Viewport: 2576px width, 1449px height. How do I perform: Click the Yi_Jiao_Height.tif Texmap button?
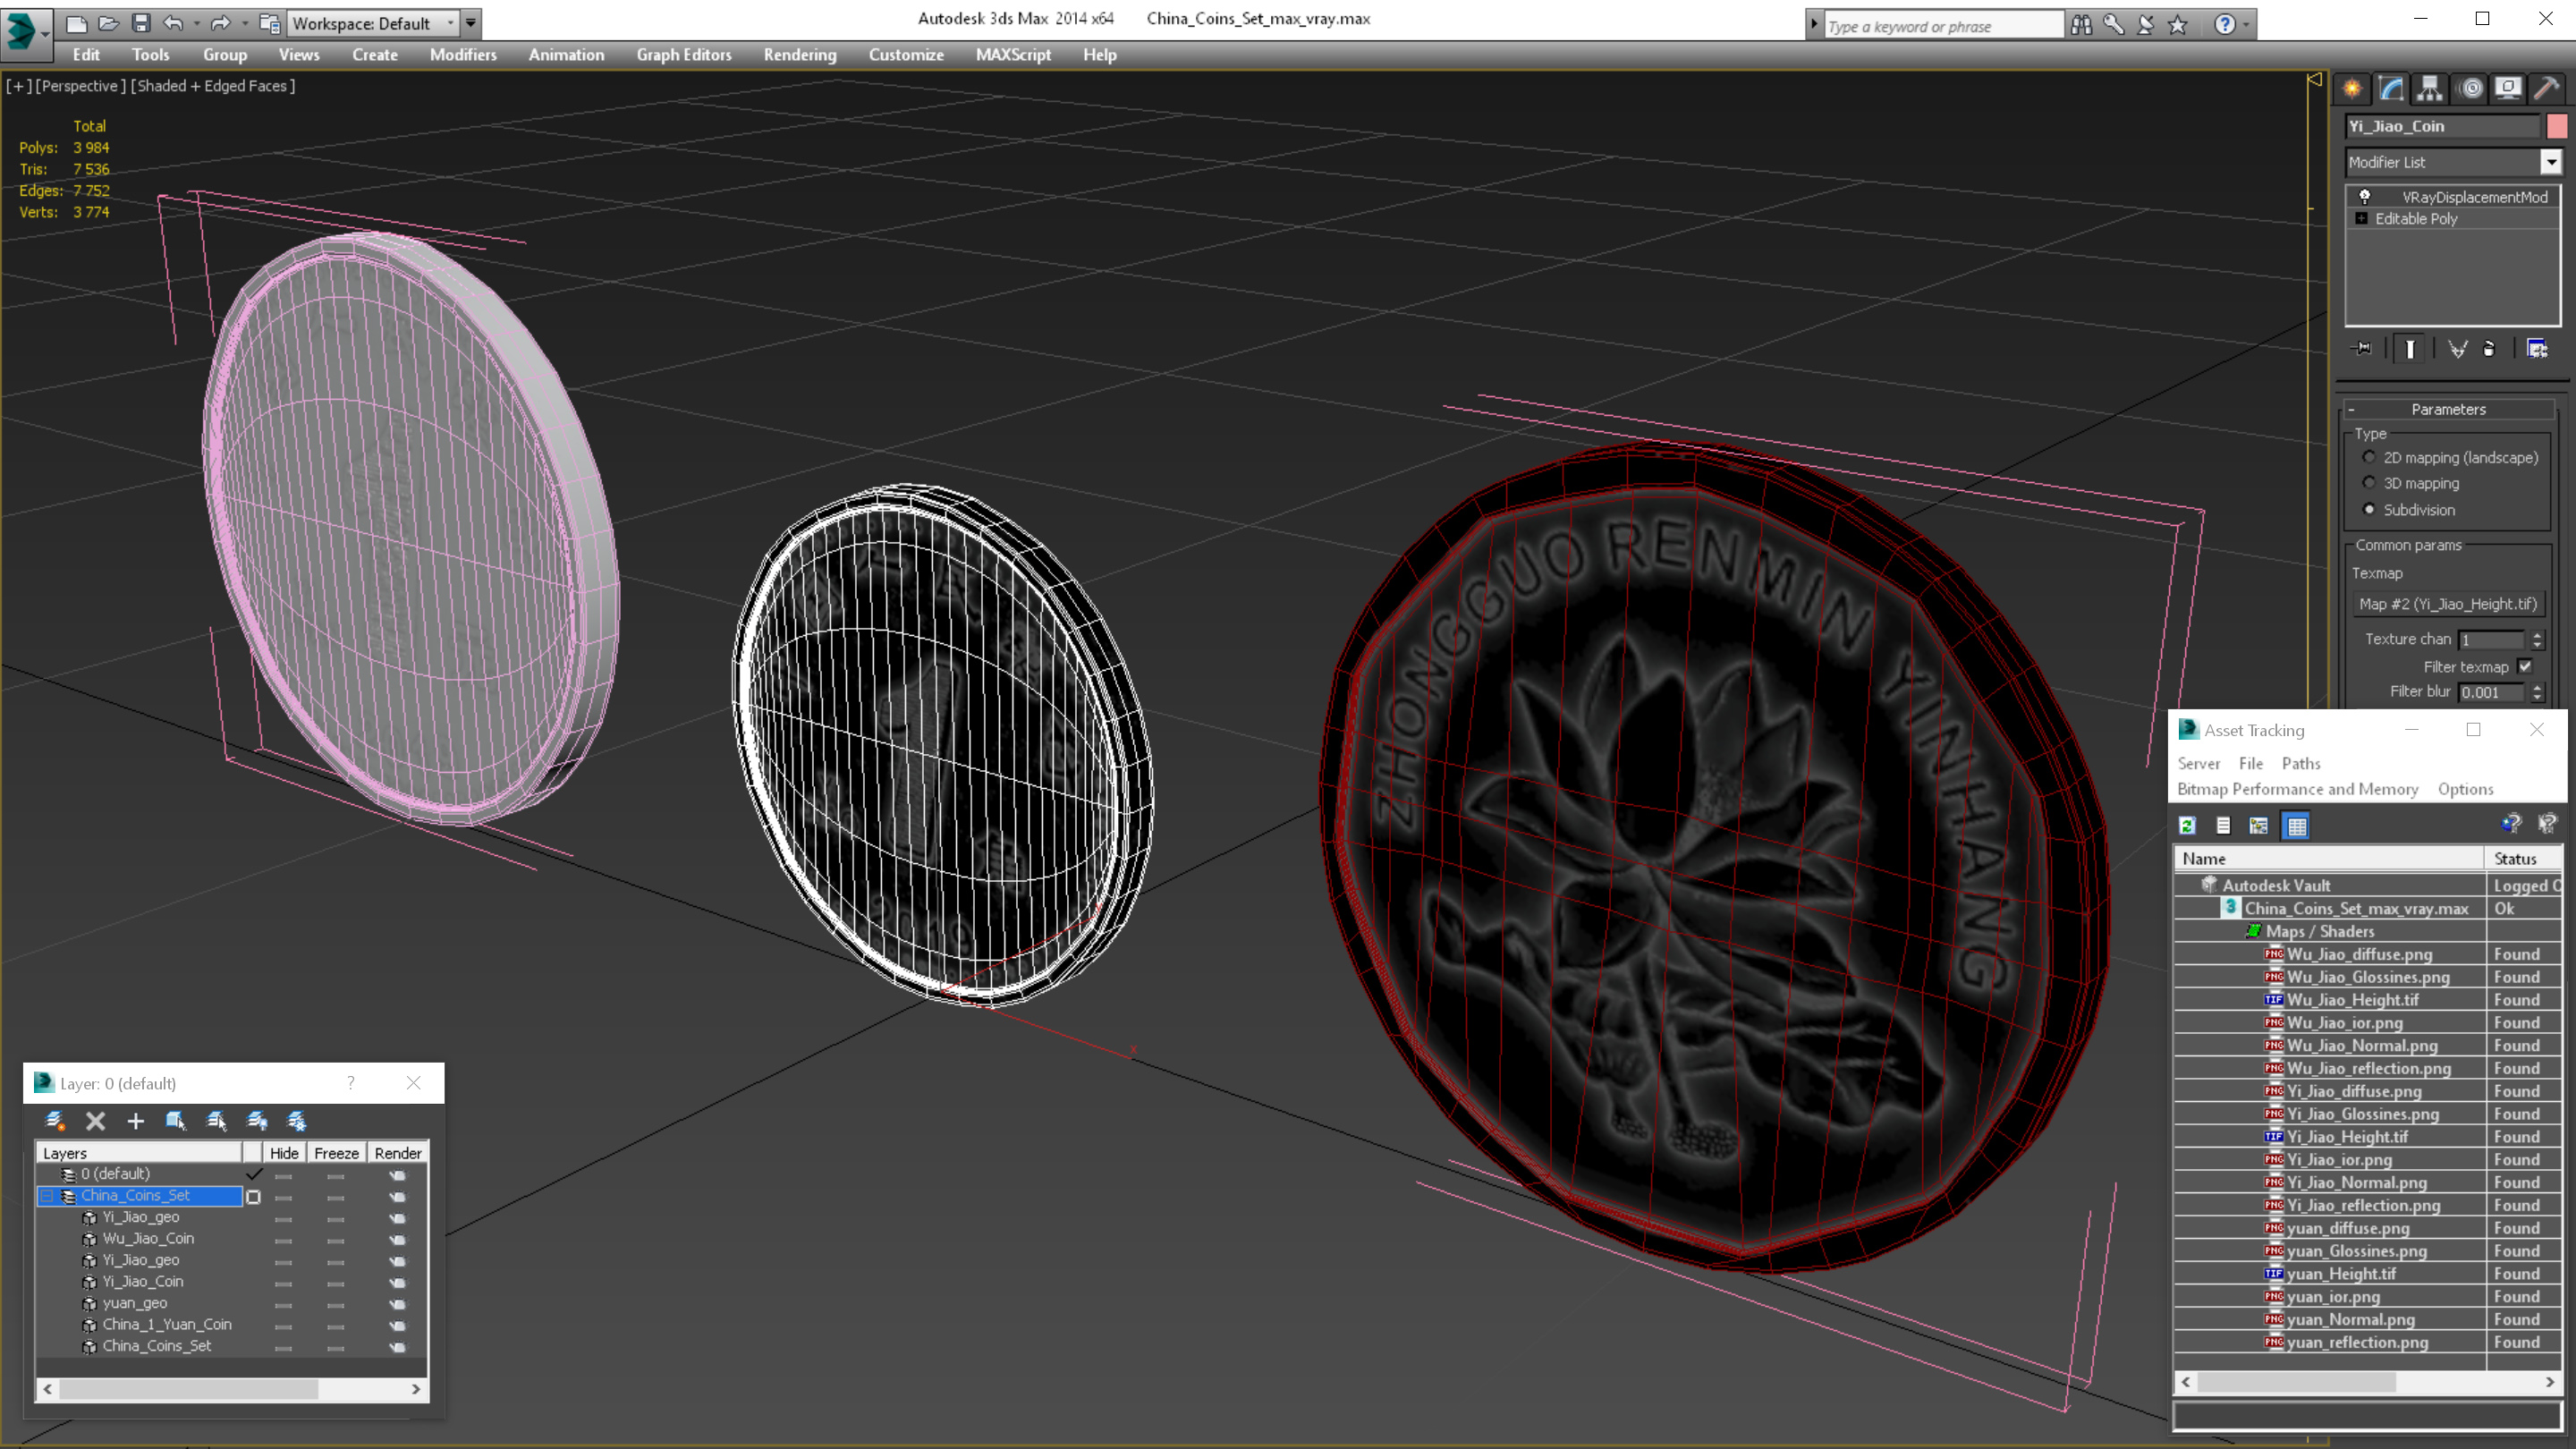(2448, 604)
